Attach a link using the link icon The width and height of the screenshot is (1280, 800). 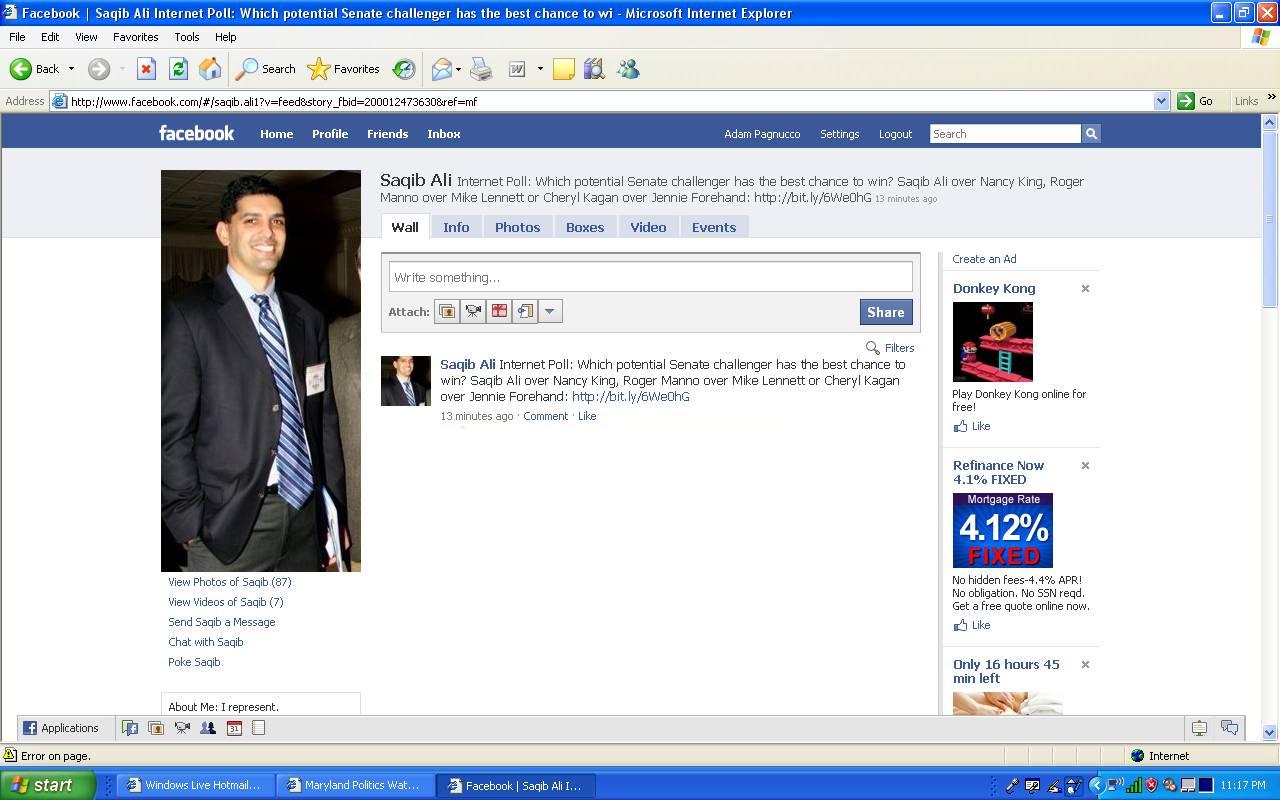pos(525,311)
